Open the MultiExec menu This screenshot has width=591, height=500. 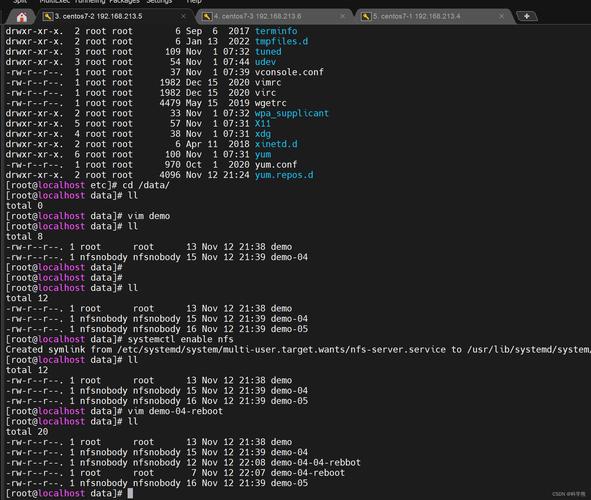tap(55, 2)
